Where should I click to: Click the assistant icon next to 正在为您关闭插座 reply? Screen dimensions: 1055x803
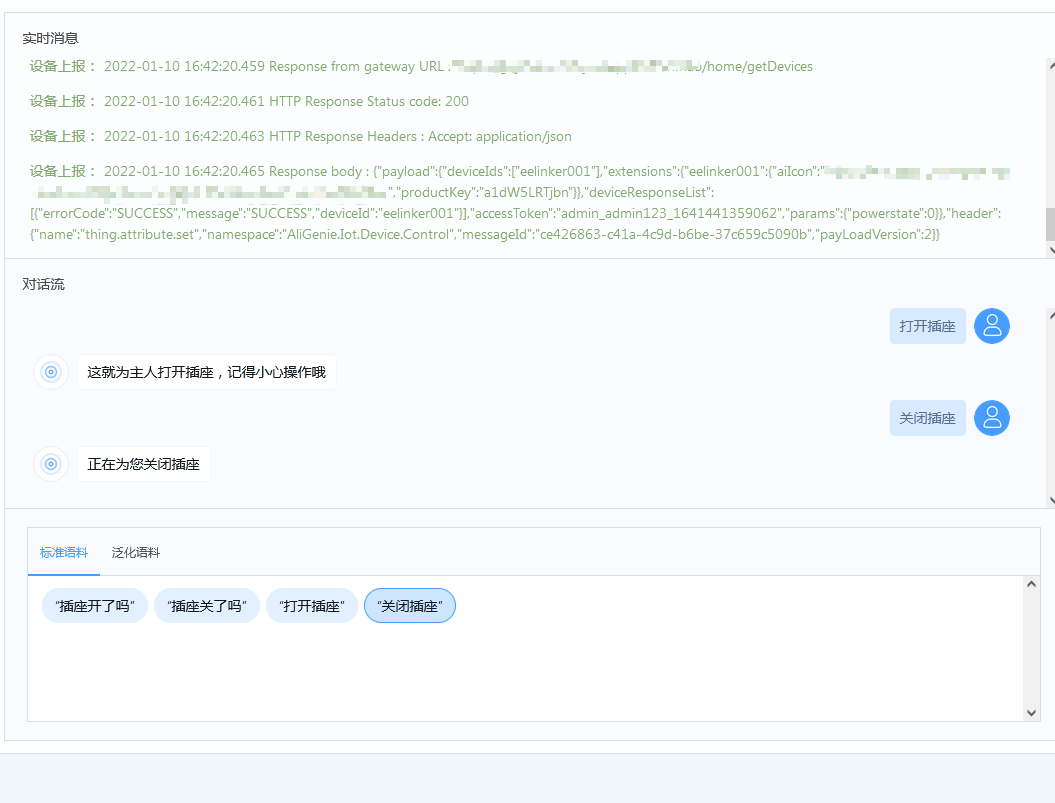pos(50,464)
